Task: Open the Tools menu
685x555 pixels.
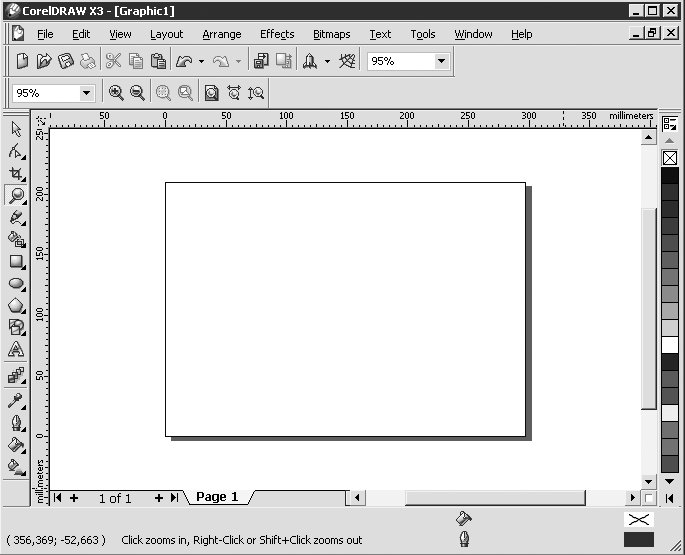Action: click(422, 34)
